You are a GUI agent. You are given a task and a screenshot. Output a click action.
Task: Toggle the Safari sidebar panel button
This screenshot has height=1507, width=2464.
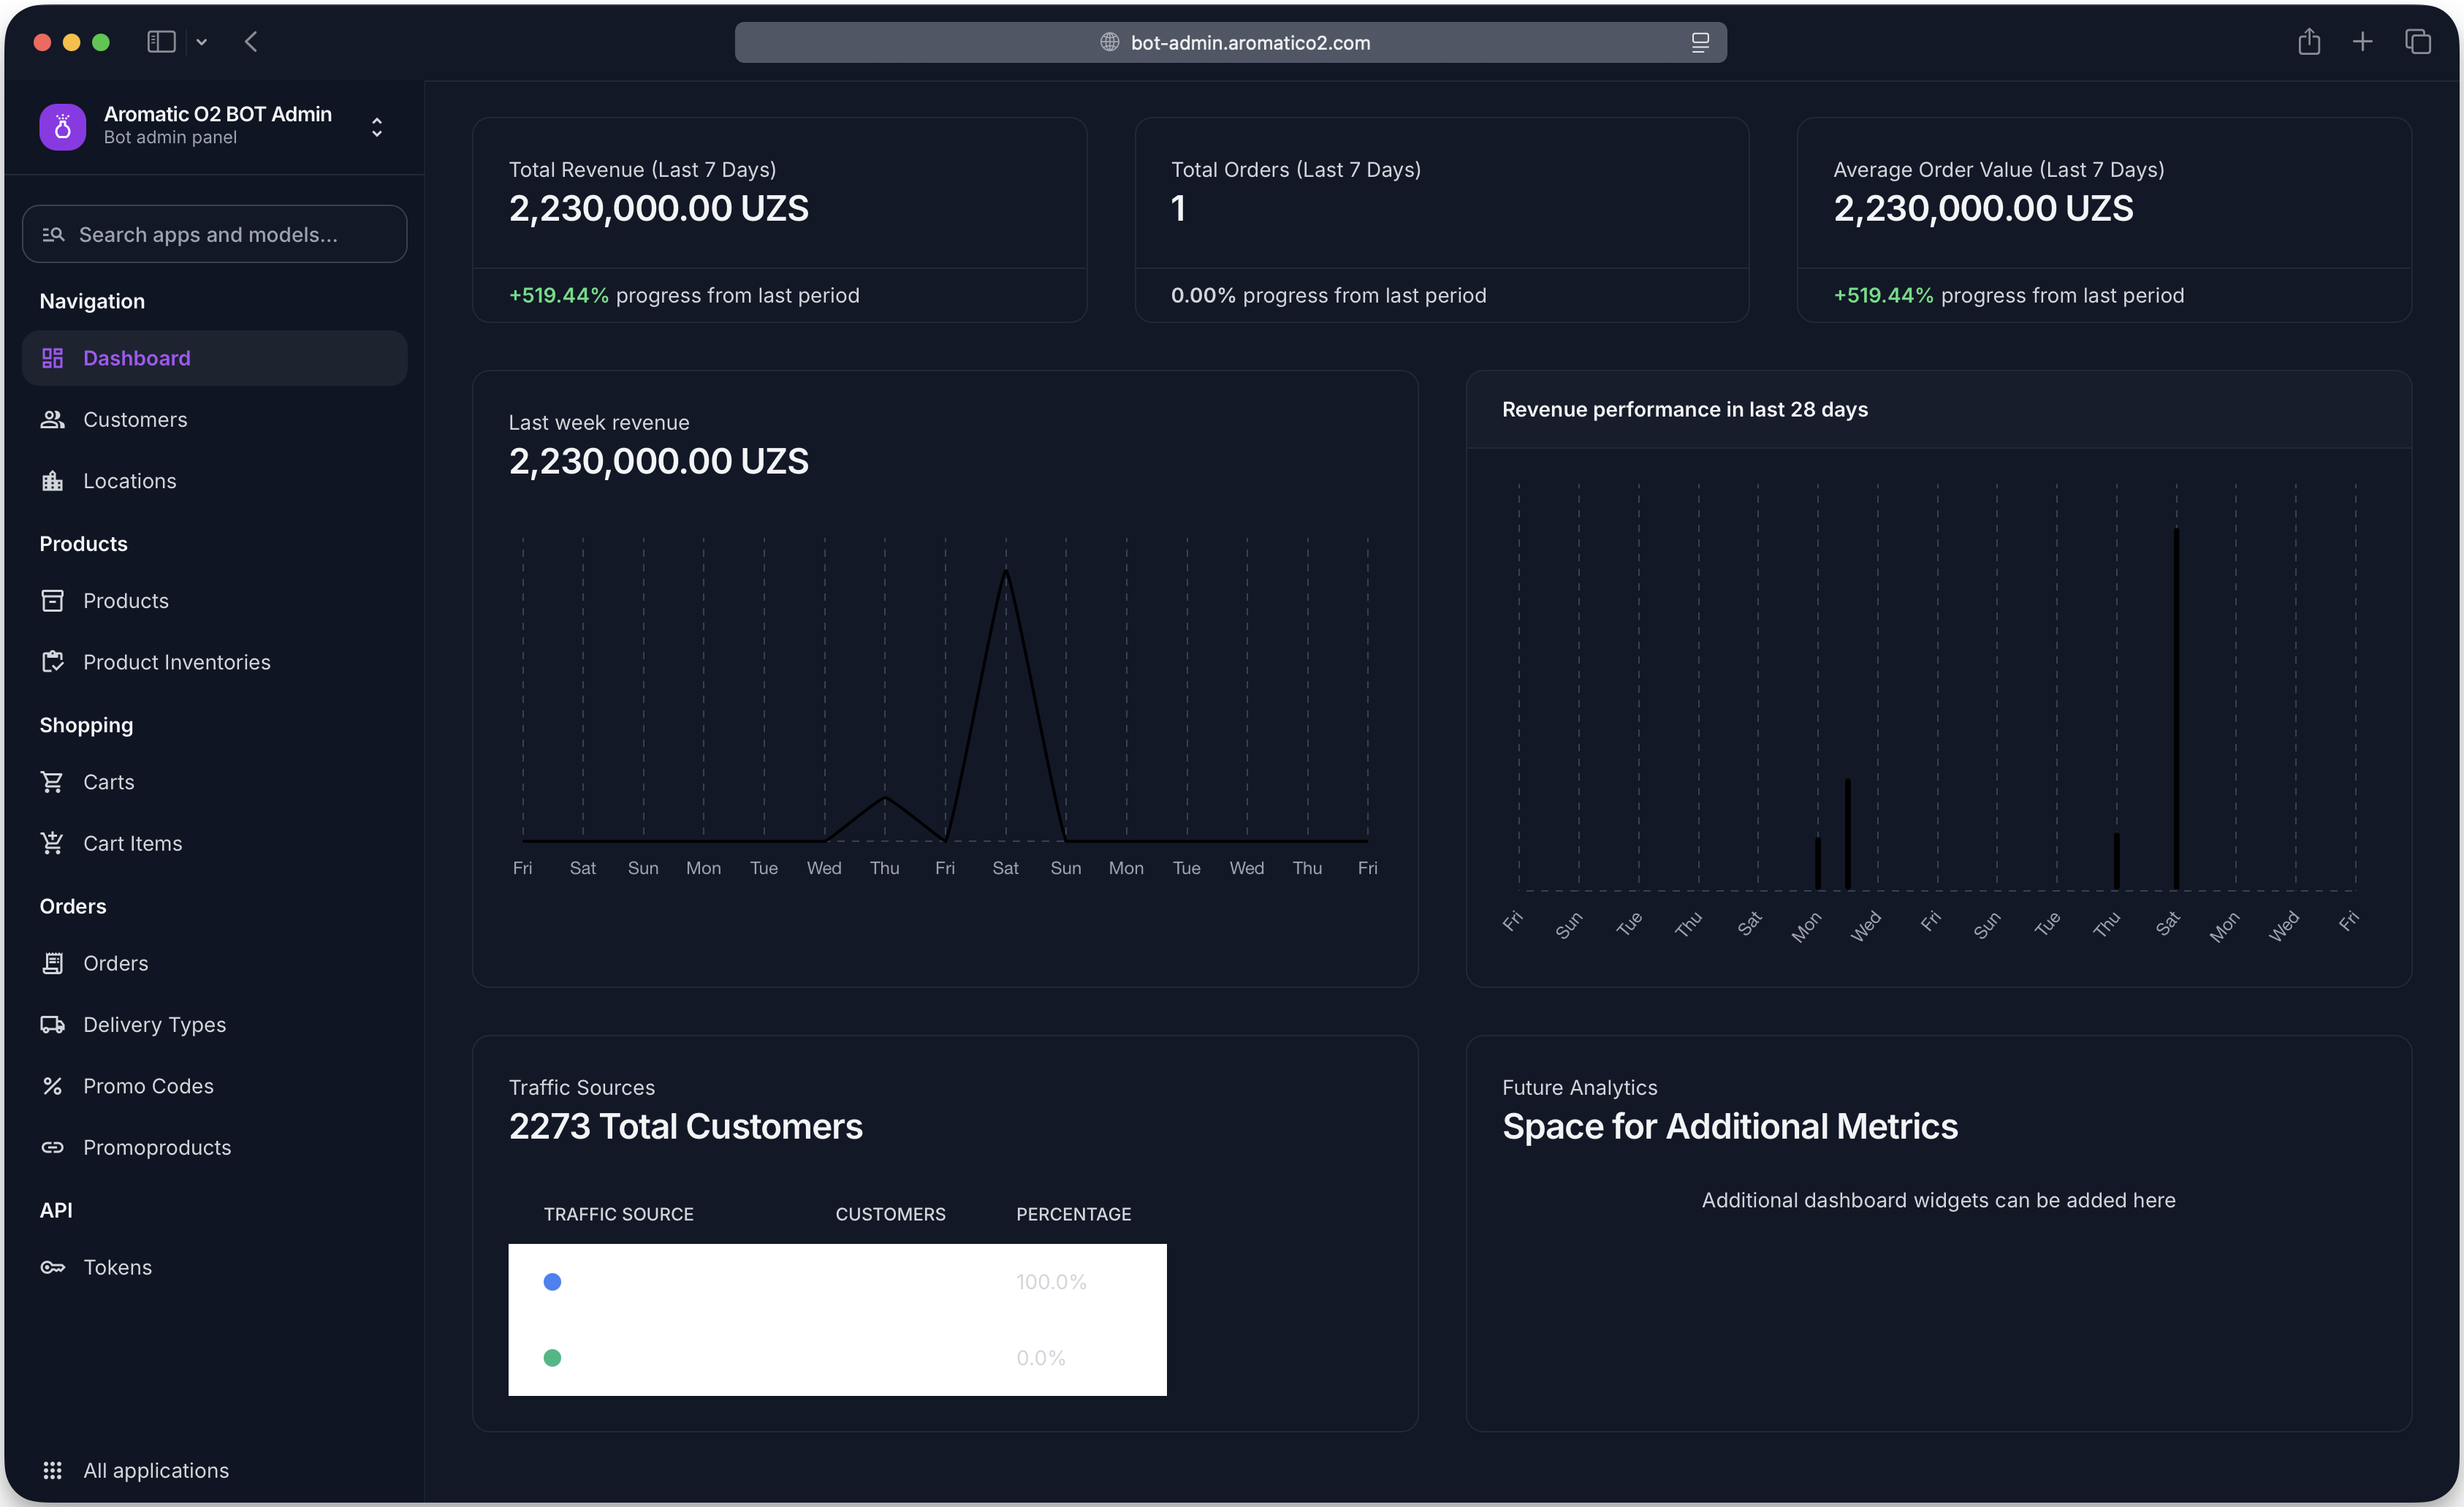pos(161,42)
